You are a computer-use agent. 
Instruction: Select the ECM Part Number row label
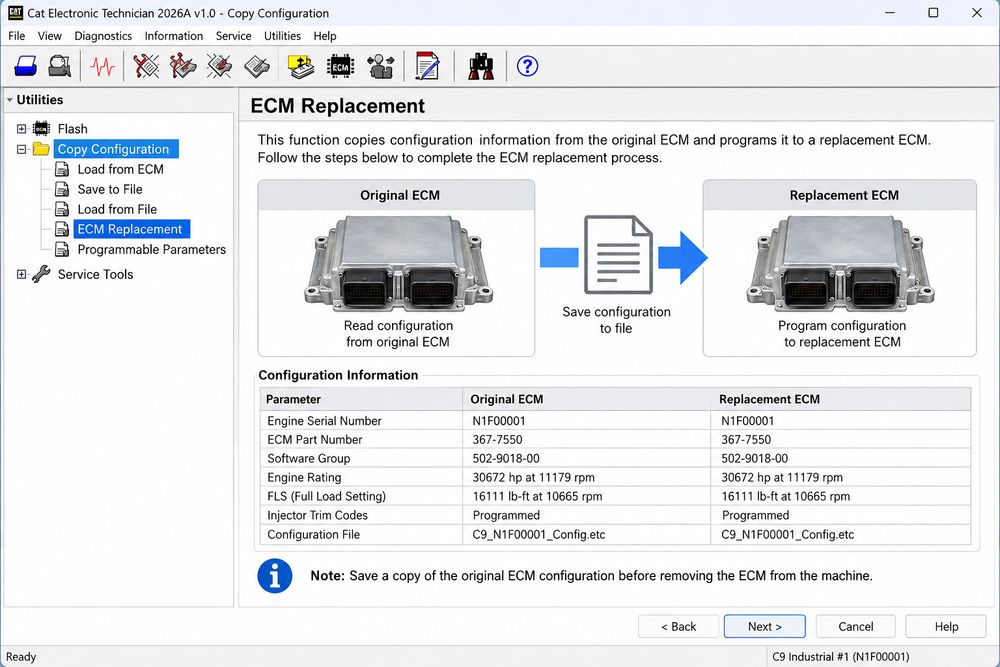point(314,439)
